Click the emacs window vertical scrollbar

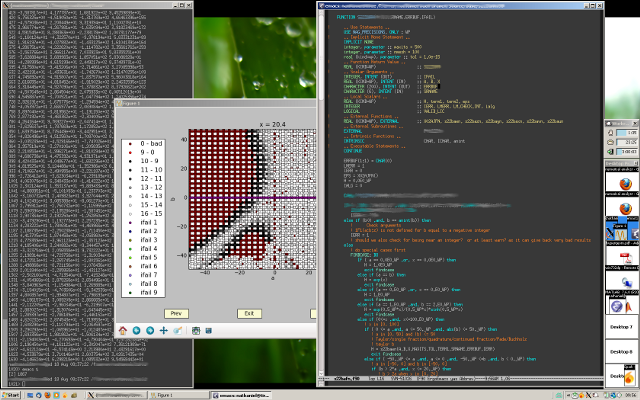pyautogui.click(x=321, y=192)
